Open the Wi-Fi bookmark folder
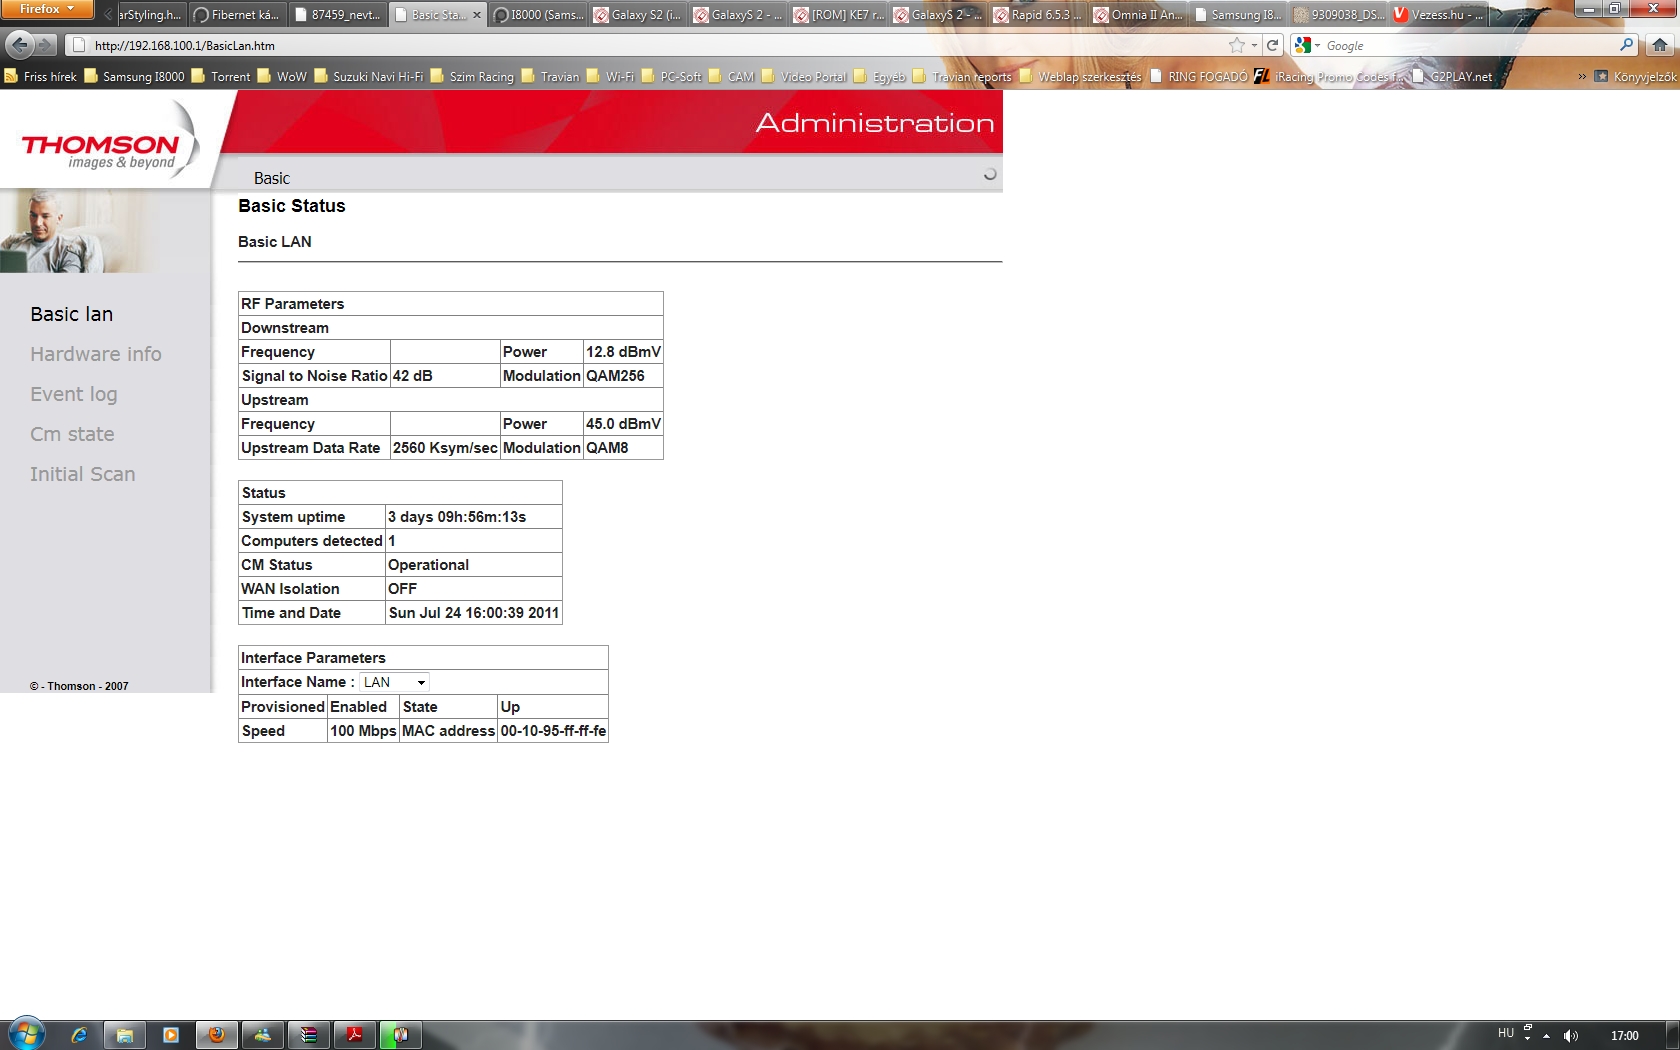Image resolution: width=1680 pixels, height=1050 pixels. 610,76
